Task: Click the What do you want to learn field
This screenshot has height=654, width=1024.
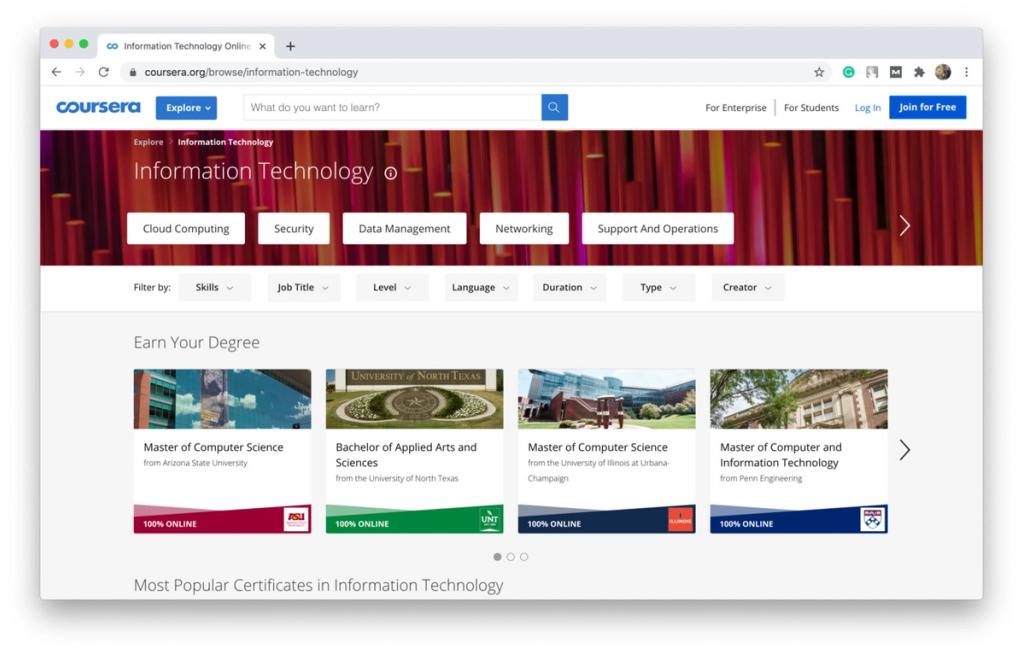Action: (392, 107)
